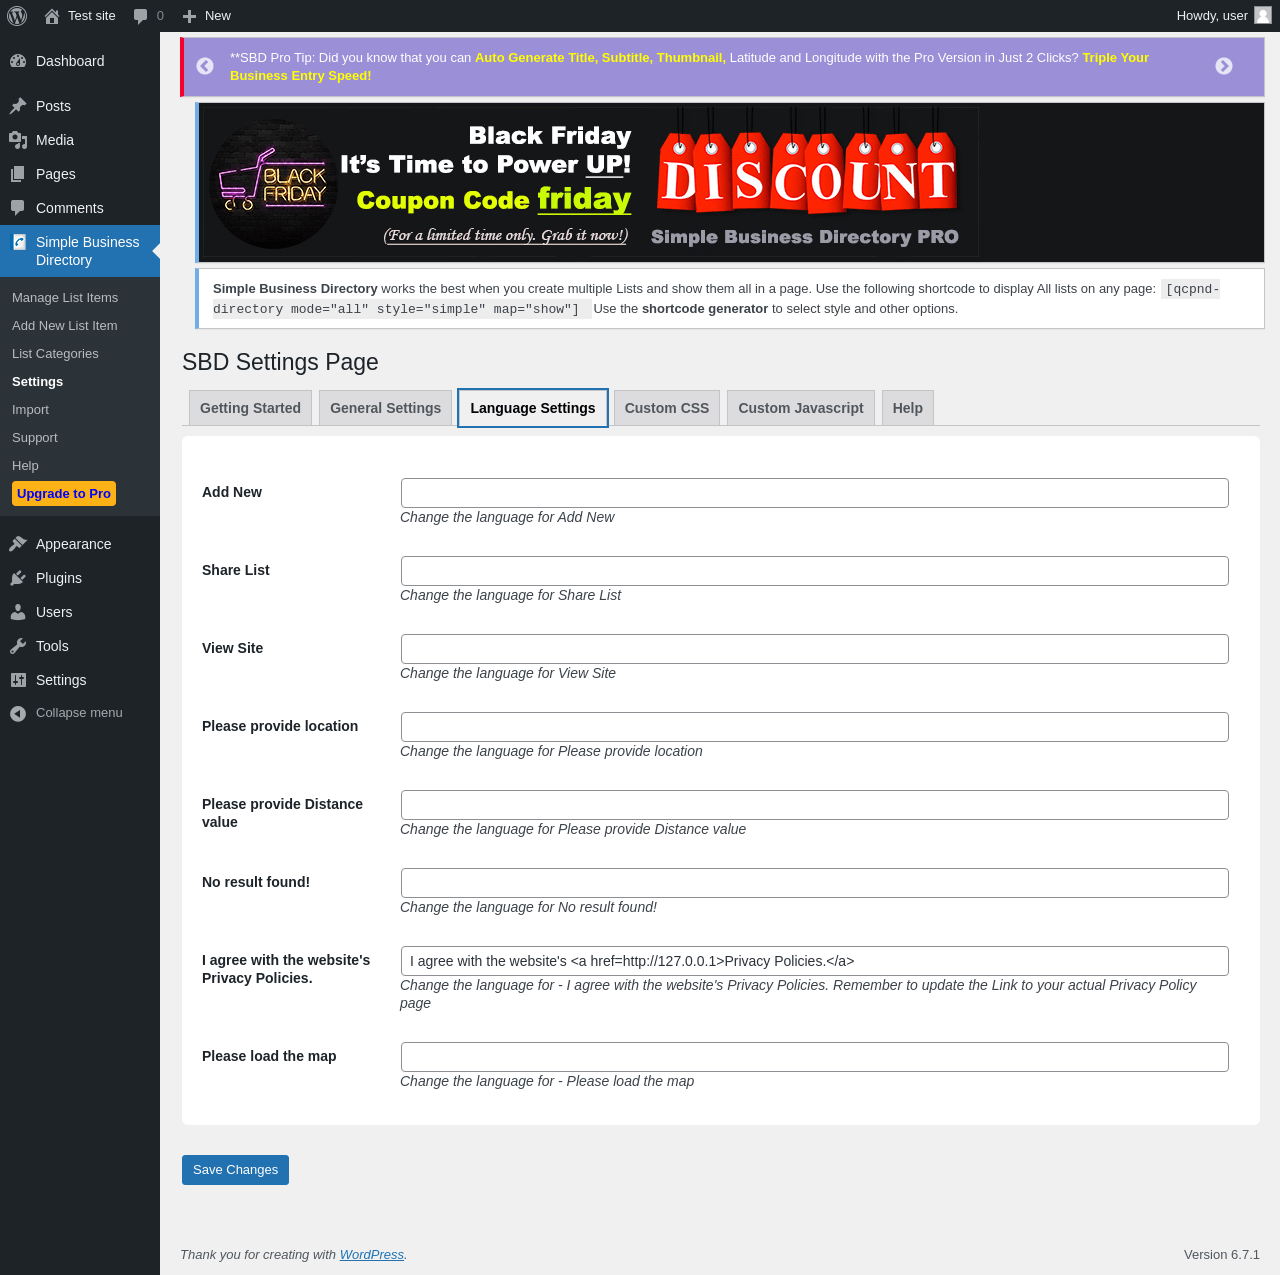Open the Plugins menu label
This screenshot has height=1275, width=1280.
[x=59, y=578]
